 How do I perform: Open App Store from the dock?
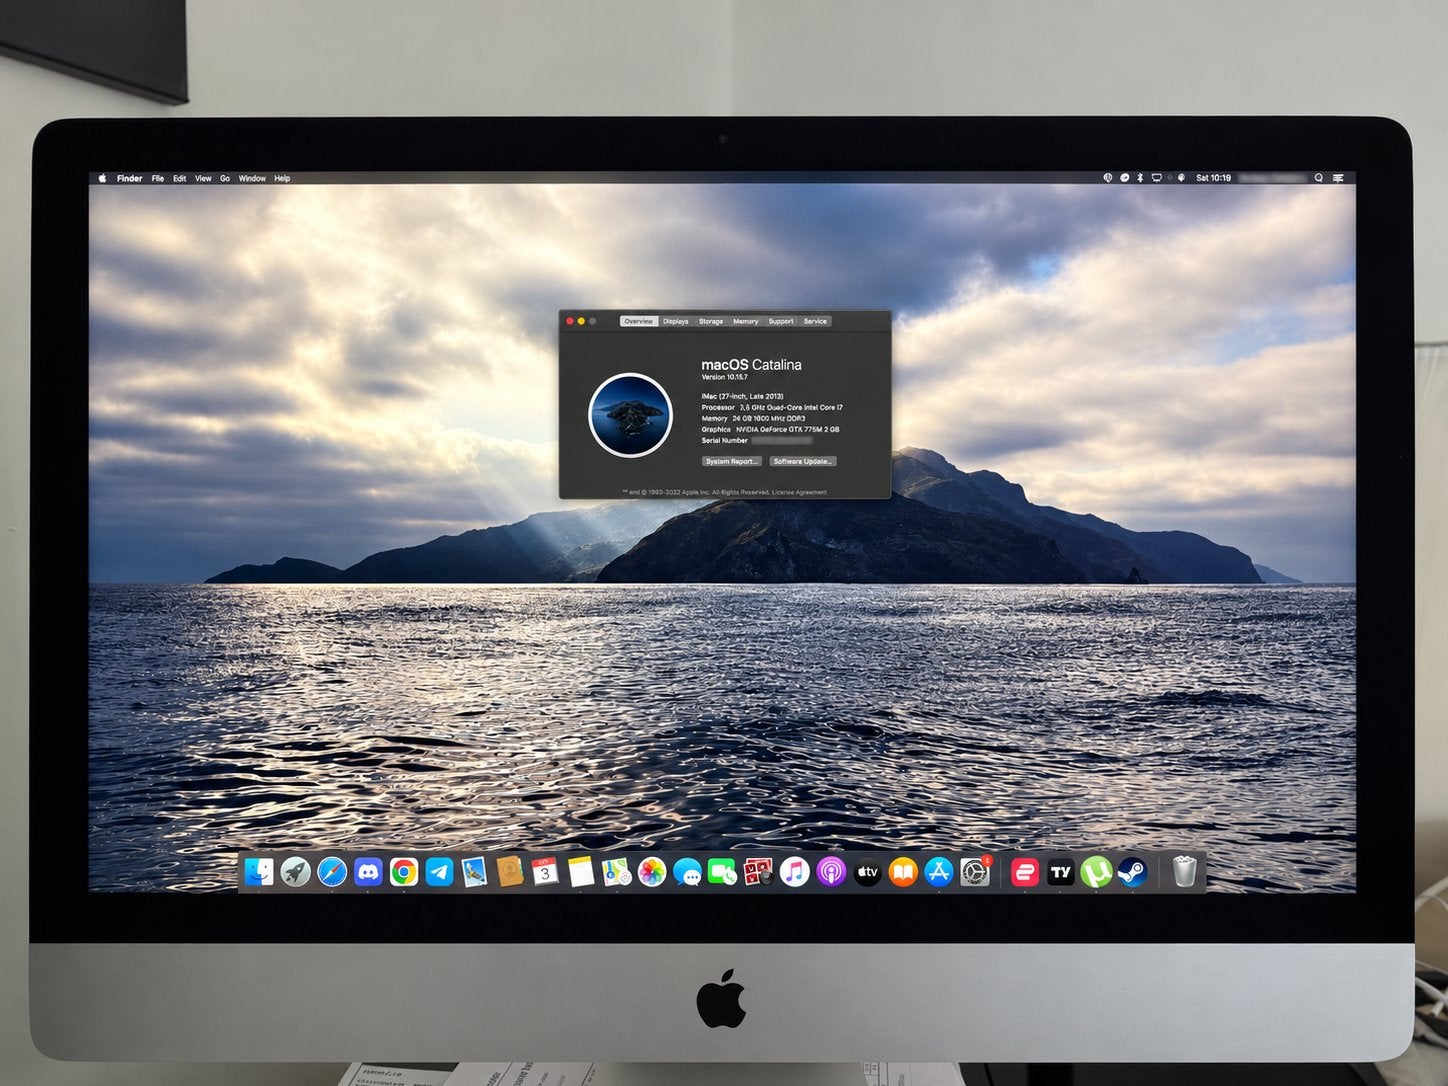(939, 872)
